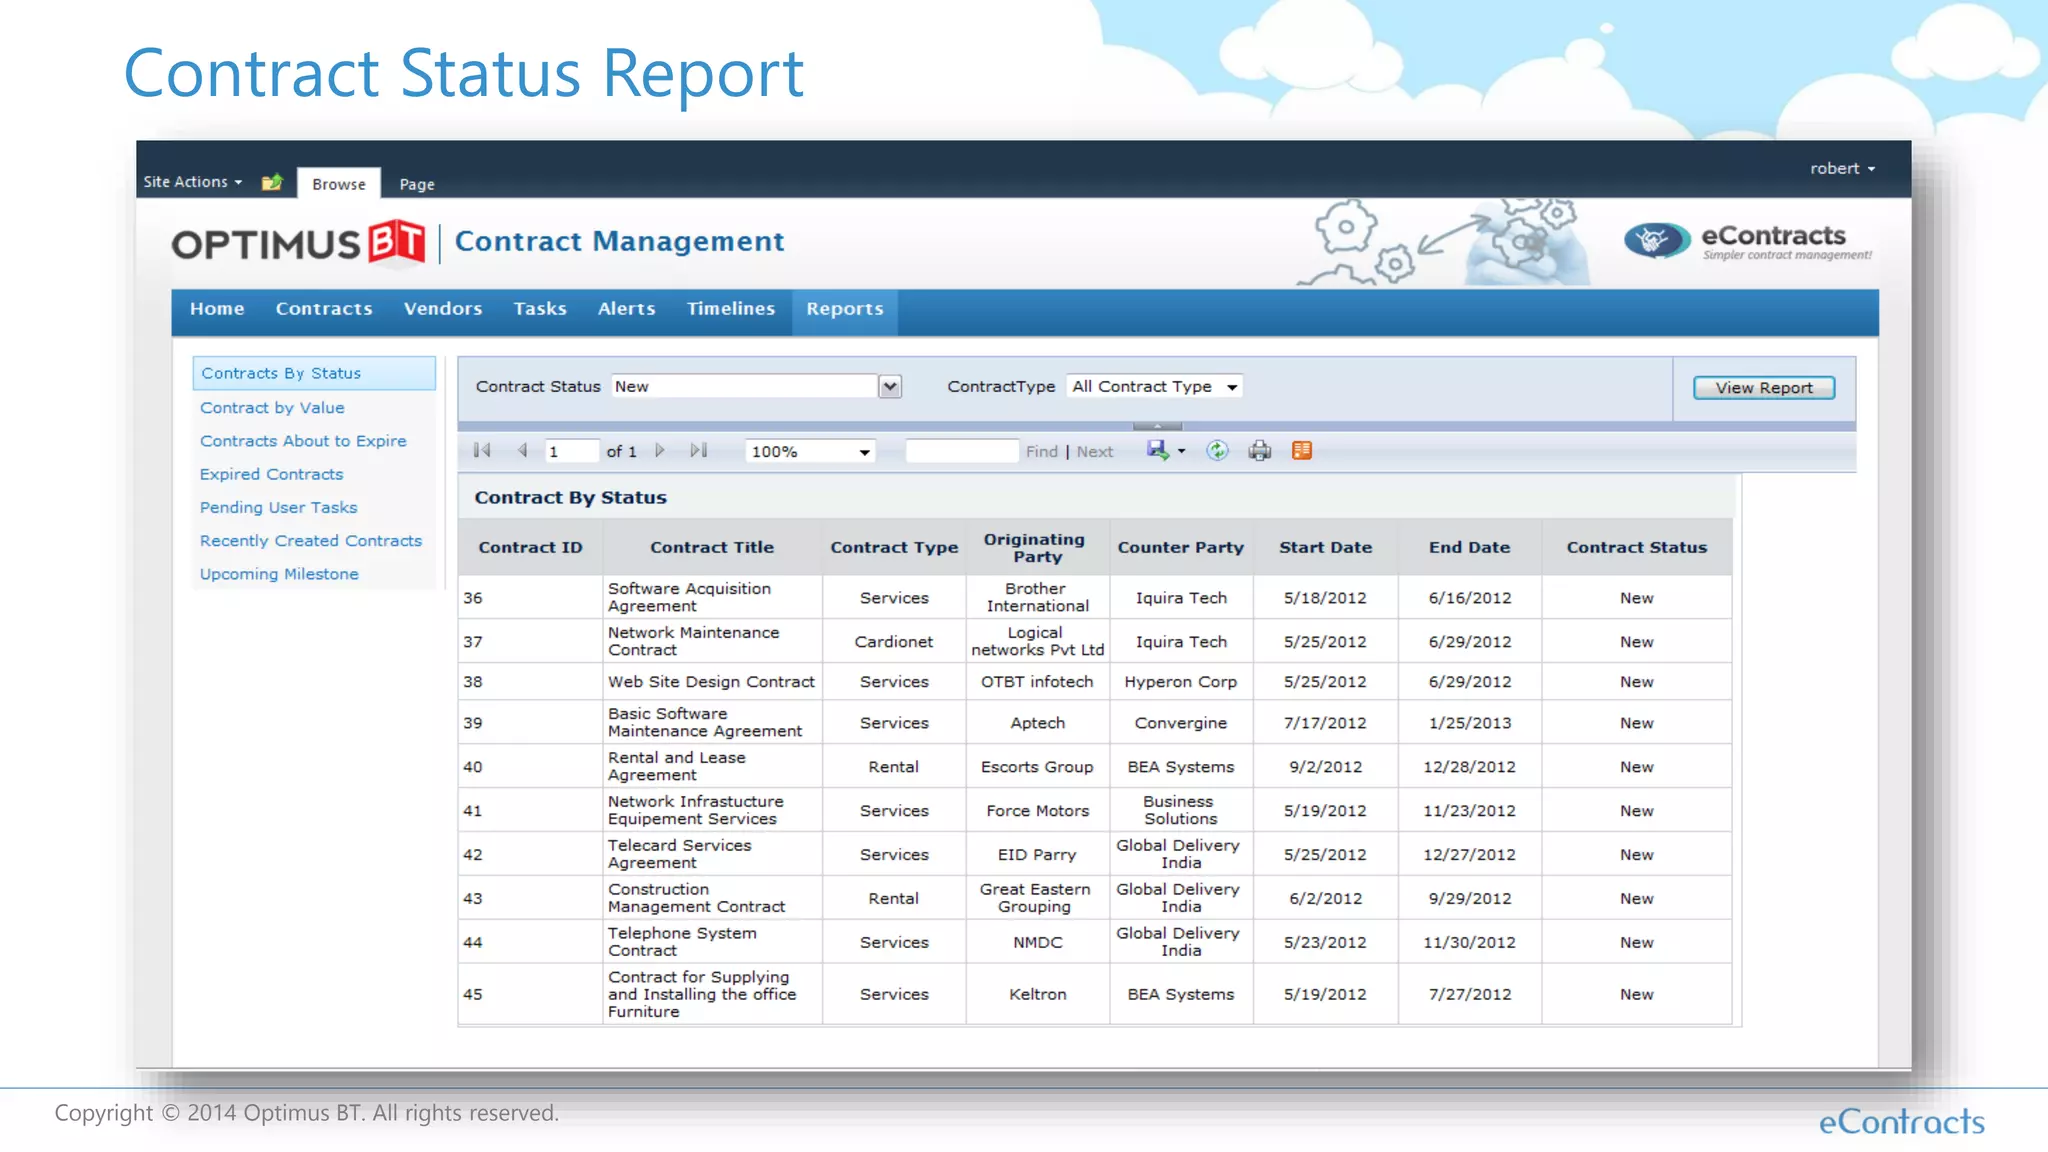This screenshot has height=1152, width=2048.
Task: Open Pending User Tasks report
Action: tap(278, 508)
